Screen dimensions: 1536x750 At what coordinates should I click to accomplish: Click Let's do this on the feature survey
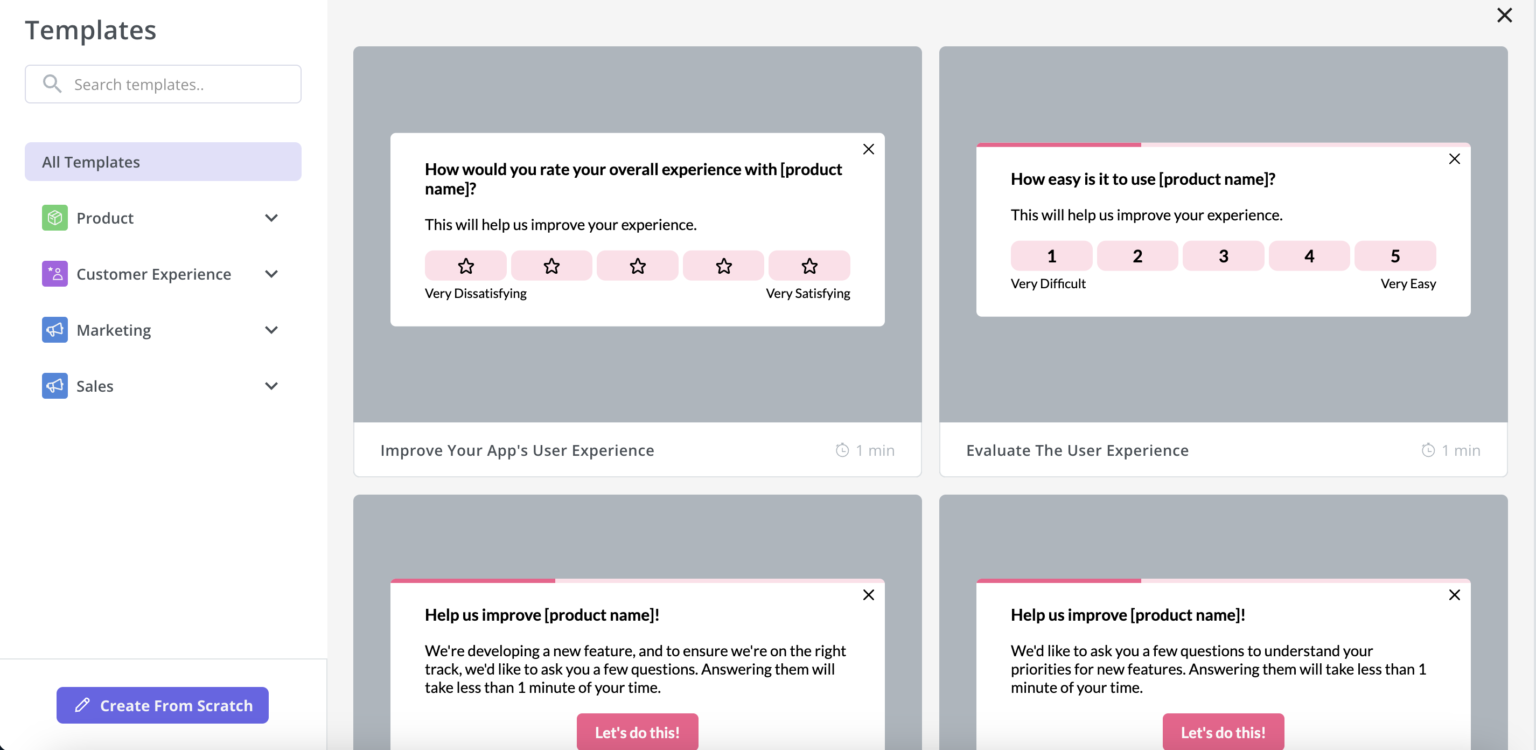coord(637,732)
